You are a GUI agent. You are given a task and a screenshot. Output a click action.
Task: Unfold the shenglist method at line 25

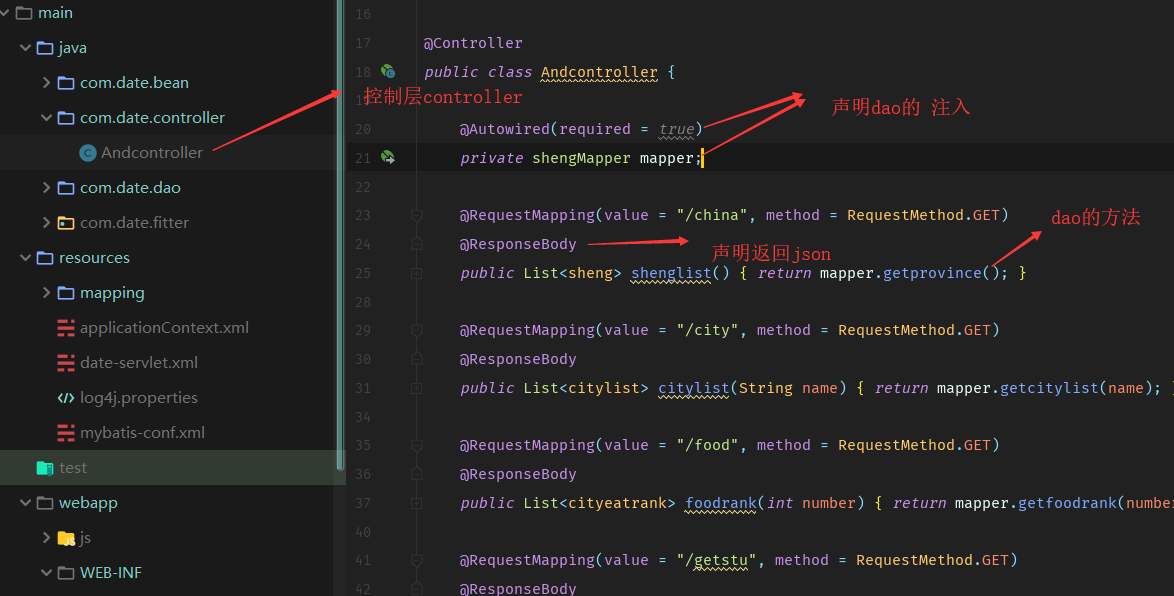417,273
